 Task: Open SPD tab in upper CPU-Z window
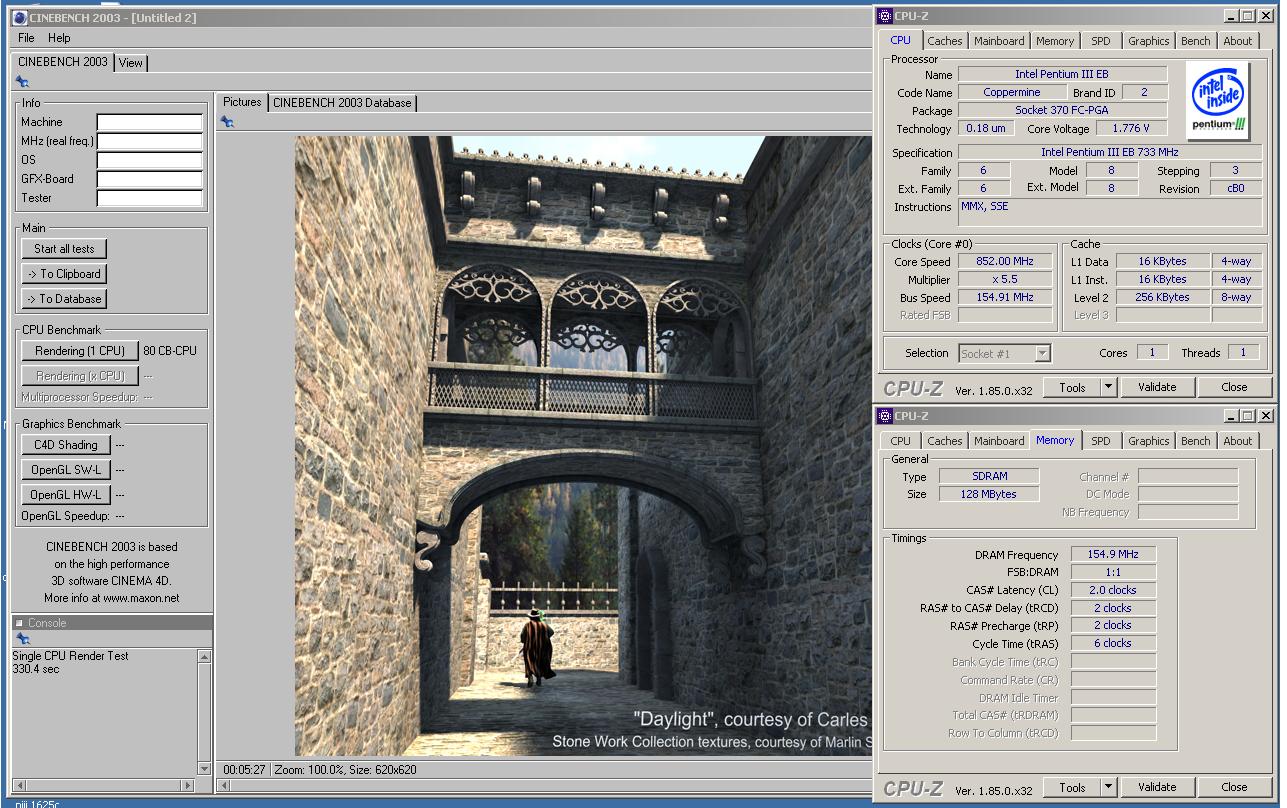[1100, 41]
